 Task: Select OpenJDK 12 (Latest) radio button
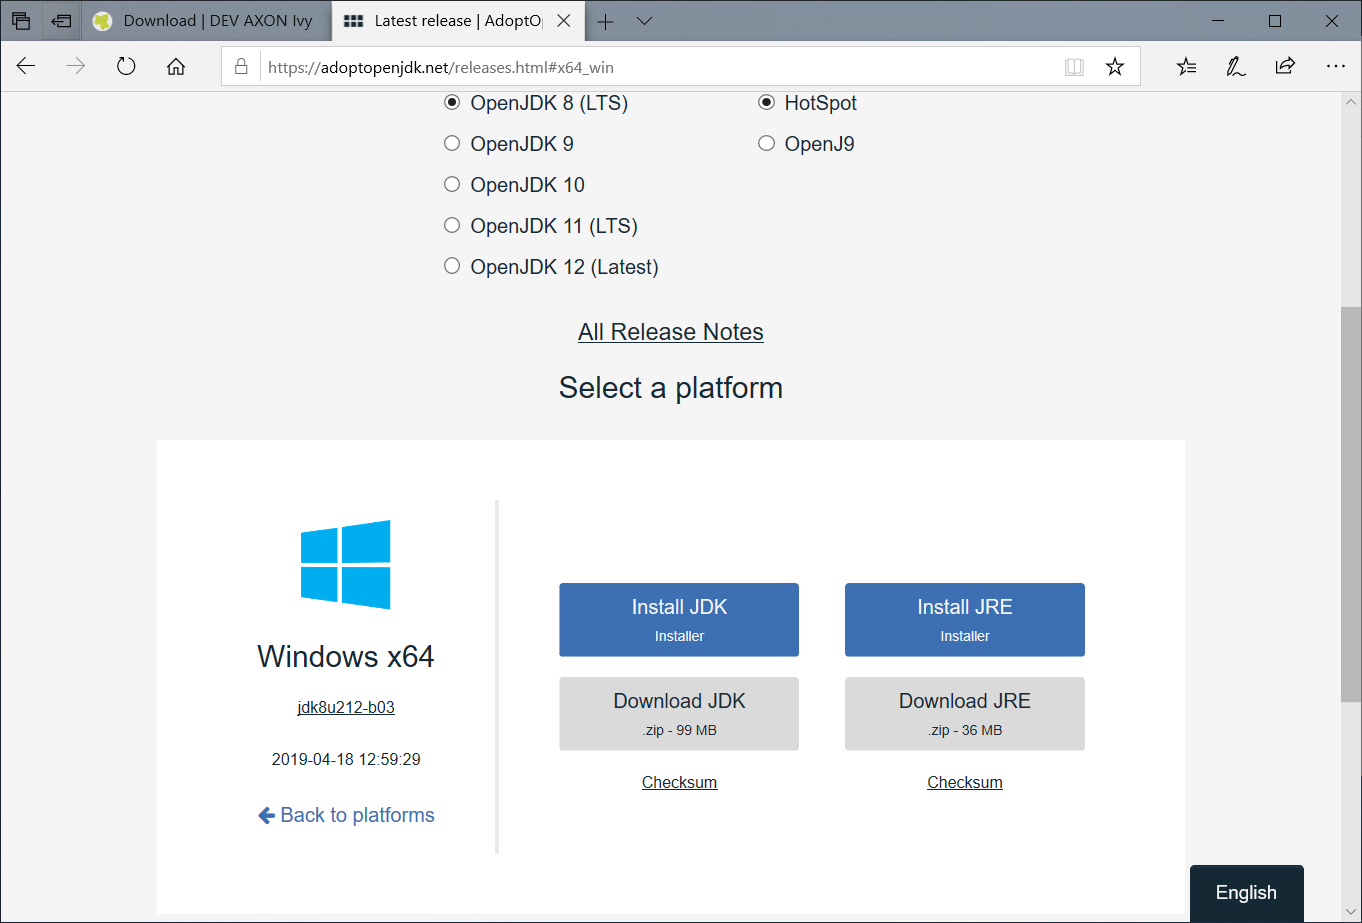(452, 266)
